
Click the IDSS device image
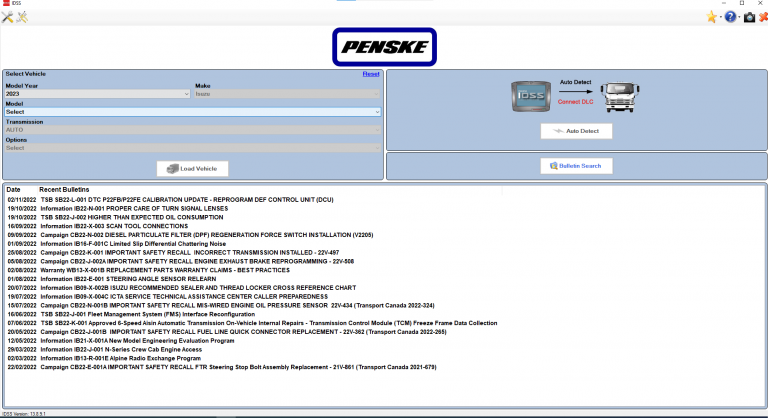click(x=531, y=96)
